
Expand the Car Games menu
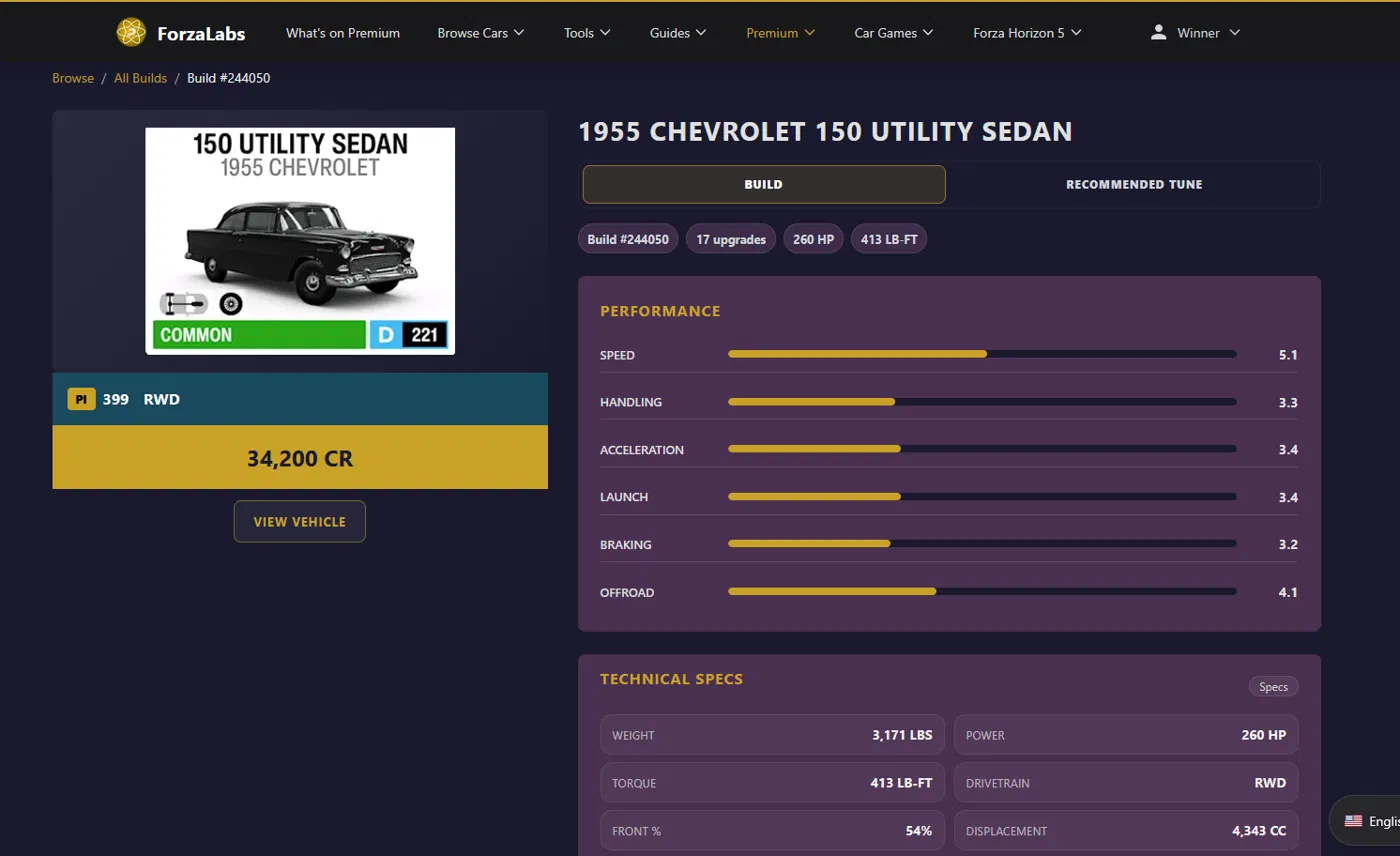(x=894, y=33)
